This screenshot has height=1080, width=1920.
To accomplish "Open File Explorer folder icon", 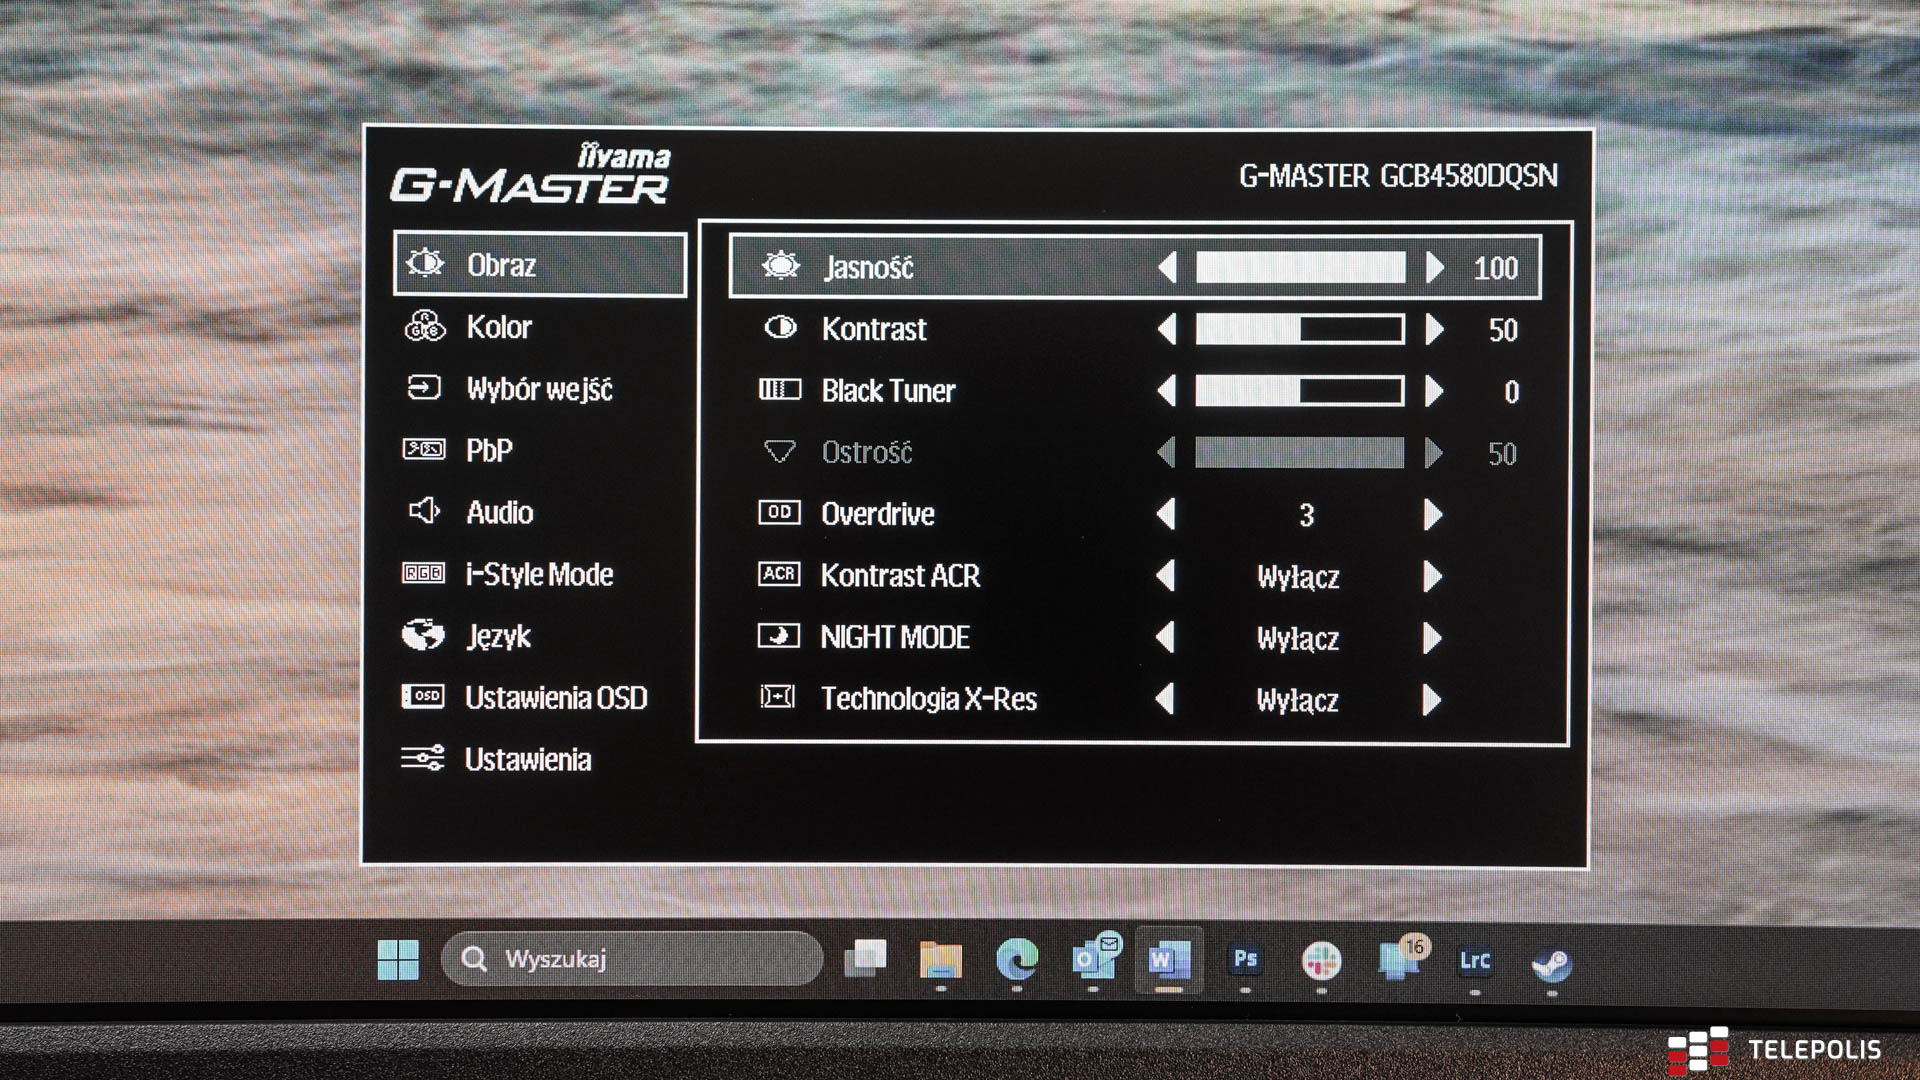I will 940,960.
